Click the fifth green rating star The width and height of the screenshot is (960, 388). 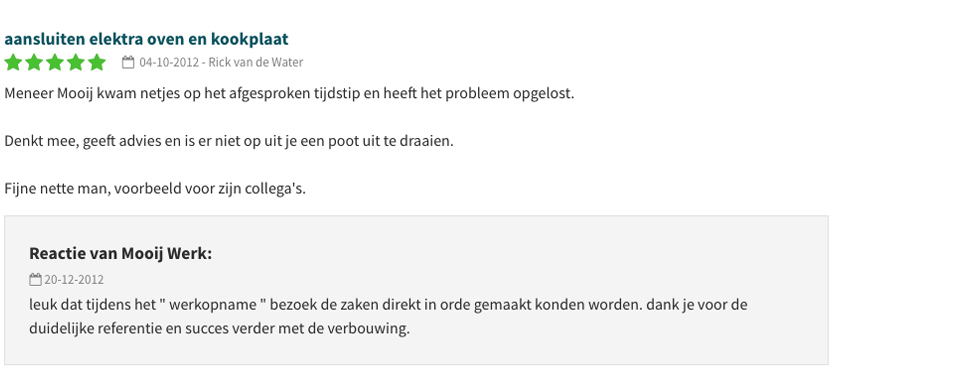tap(97, 62)
